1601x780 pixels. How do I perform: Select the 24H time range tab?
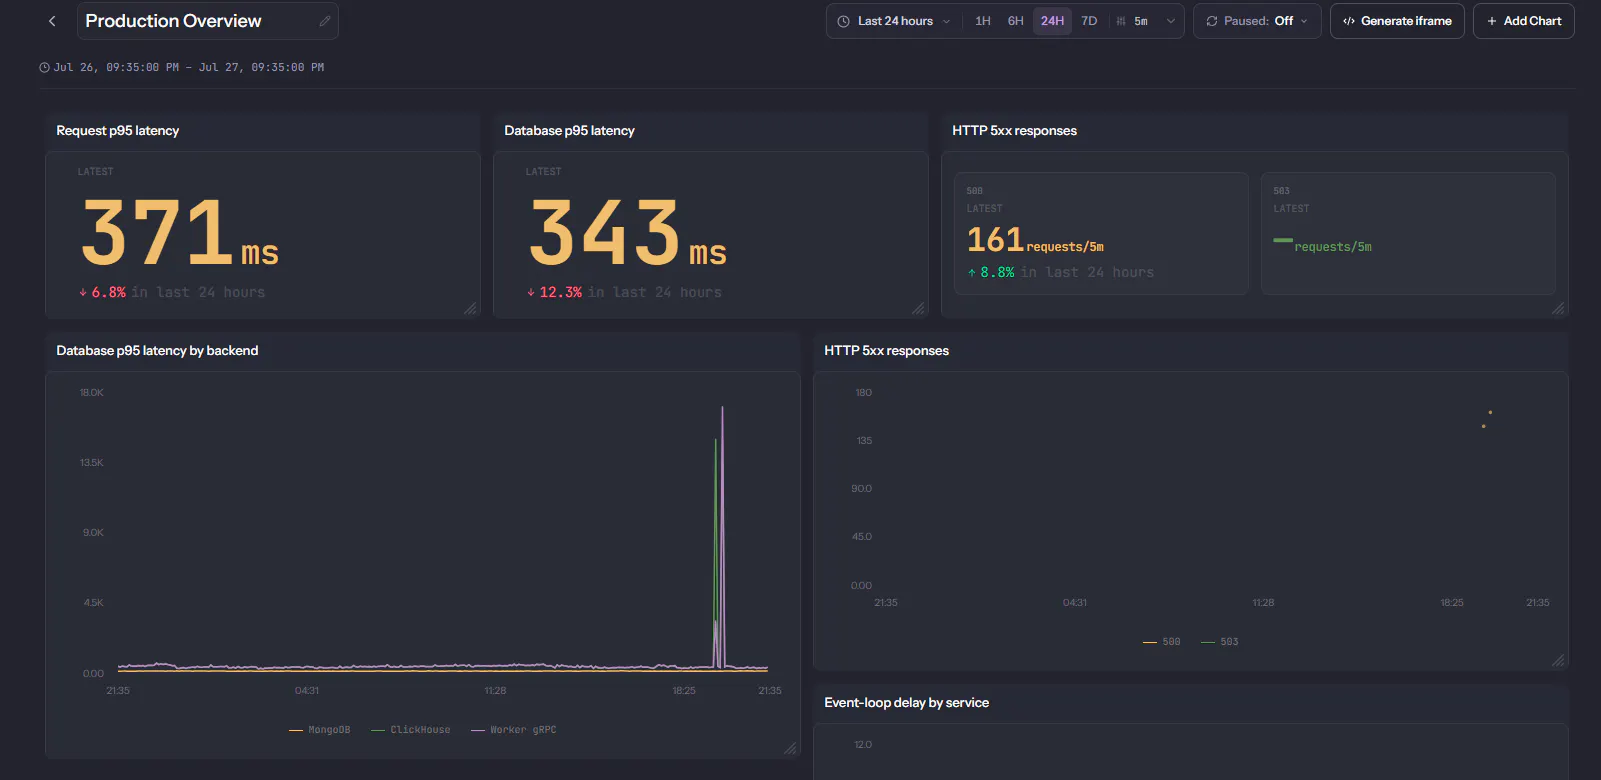click(1052, 21)
